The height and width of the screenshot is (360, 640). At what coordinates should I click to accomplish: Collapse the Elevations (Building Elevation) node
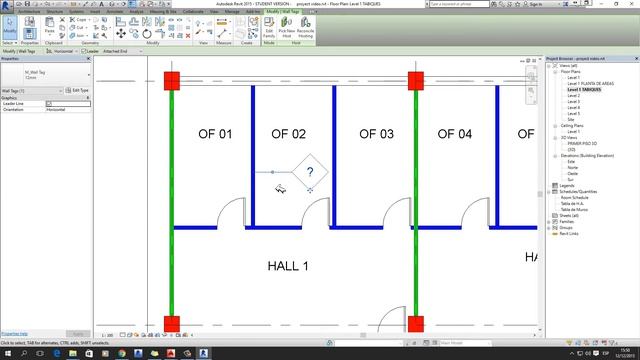(x=555, y=156)
